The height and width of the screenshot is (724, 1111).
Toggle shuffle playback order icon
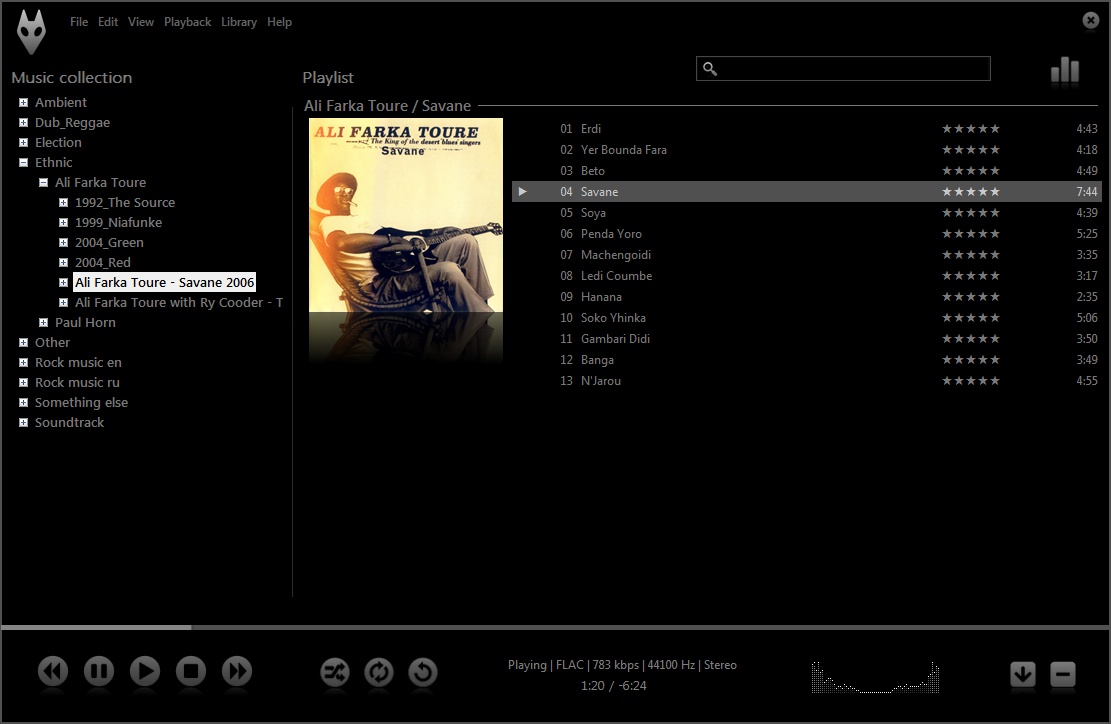[x=334, y=672]
